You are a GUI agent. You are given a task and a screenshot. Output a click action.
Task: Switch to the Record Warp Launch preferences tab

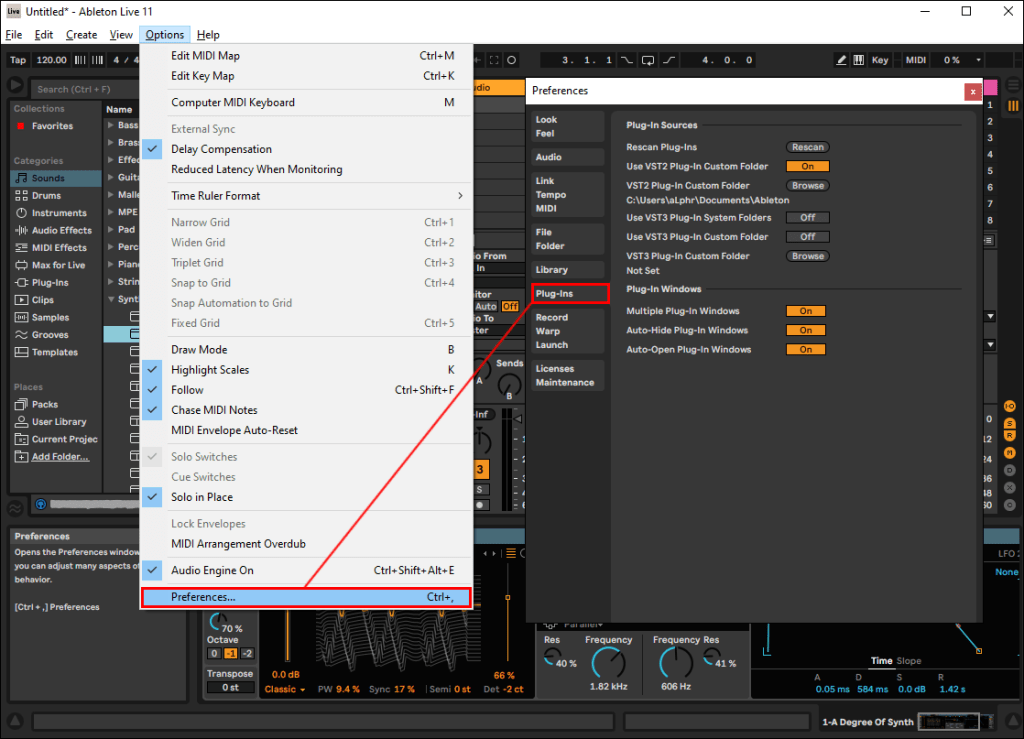click(567, 331)
